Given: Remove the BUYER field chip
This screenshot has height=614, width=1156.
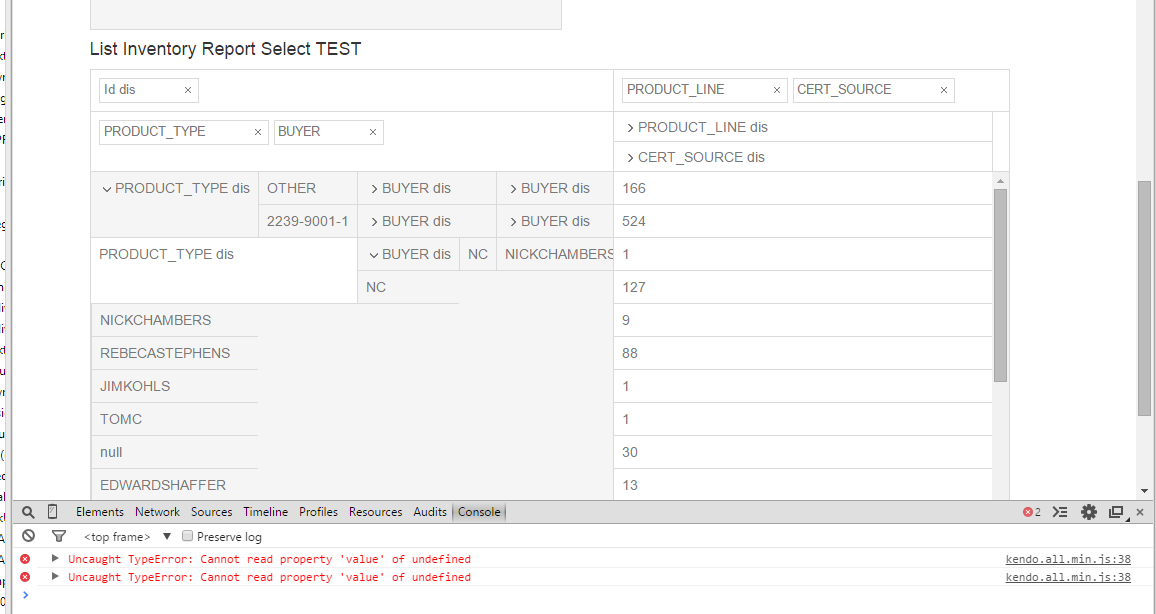Looking at the screenshot, I should pyautogui.click(x=373, y=132).
